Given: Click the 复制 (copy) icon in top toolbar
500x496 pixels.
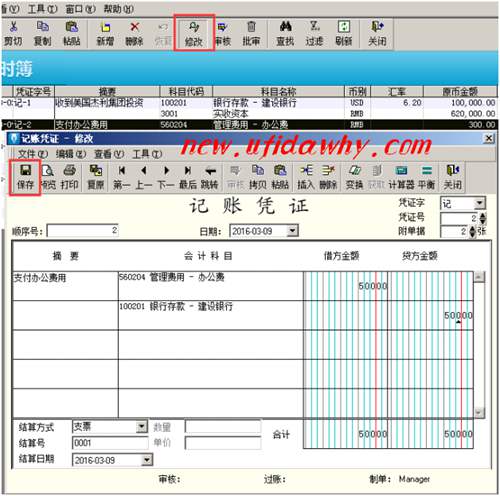Looking at the screenshot, I should [x=42, y=33].
